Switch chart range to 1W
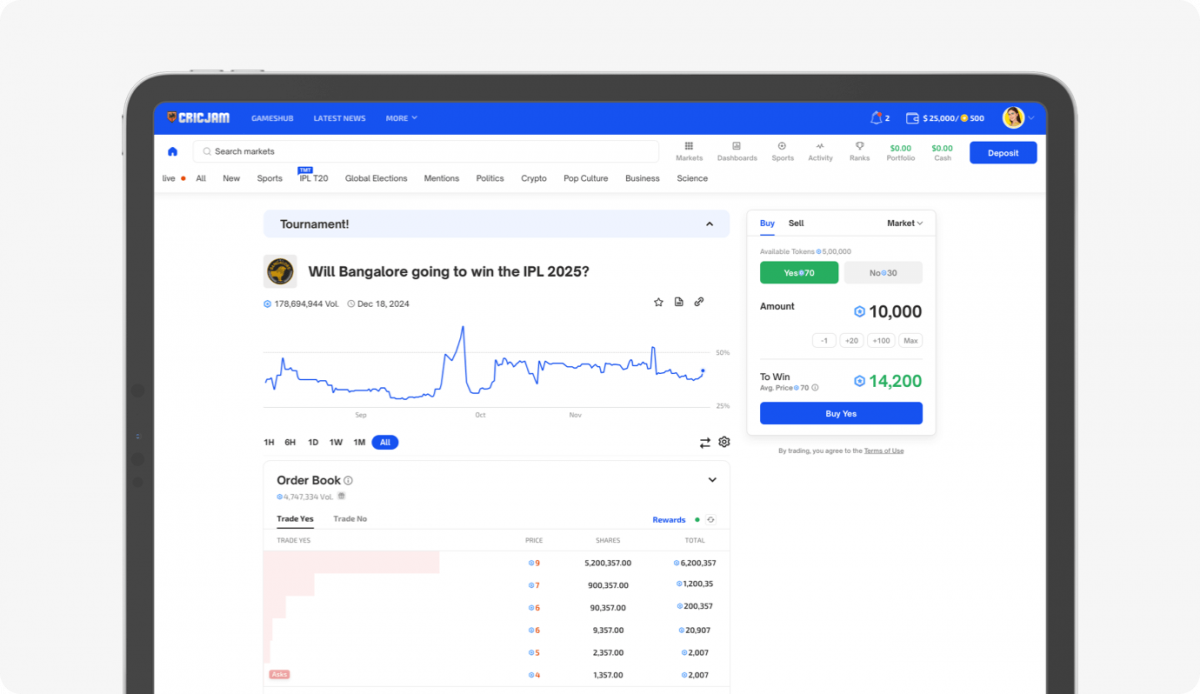This screenshot has height=694, width=1200. pos(336,442)
